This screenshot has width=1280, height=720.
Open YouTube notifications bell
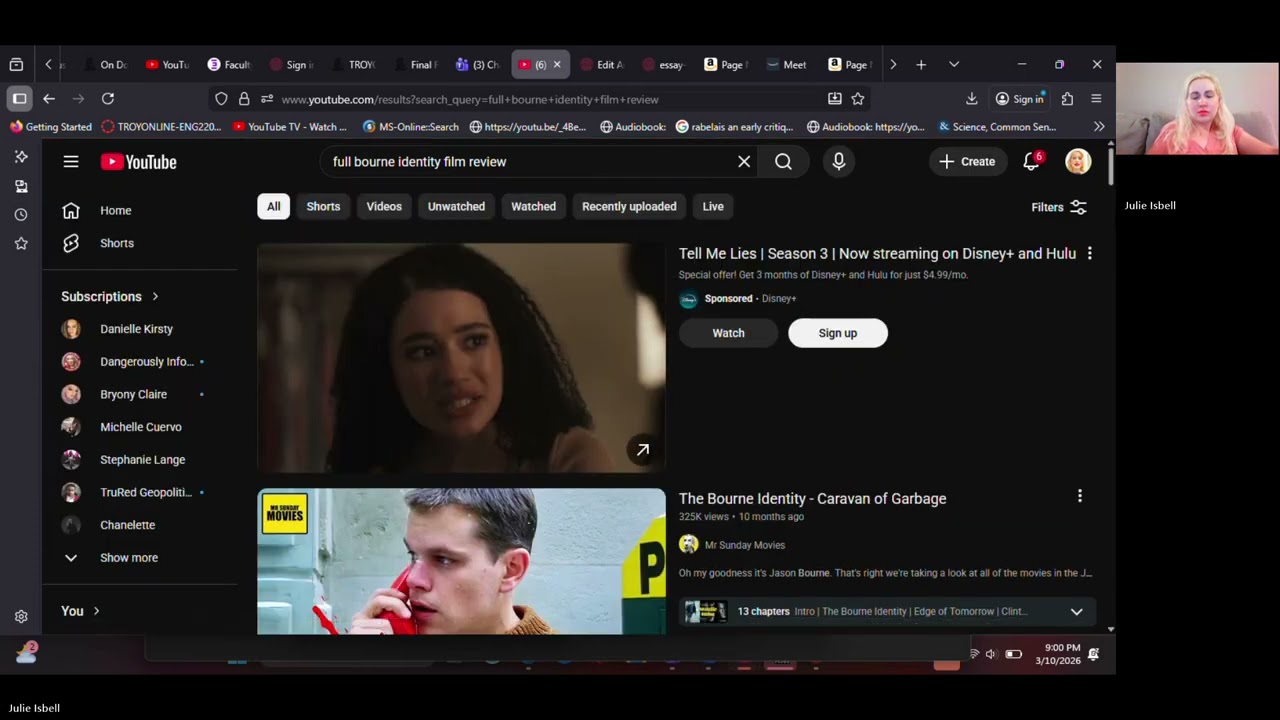(x=1032, y=162)
